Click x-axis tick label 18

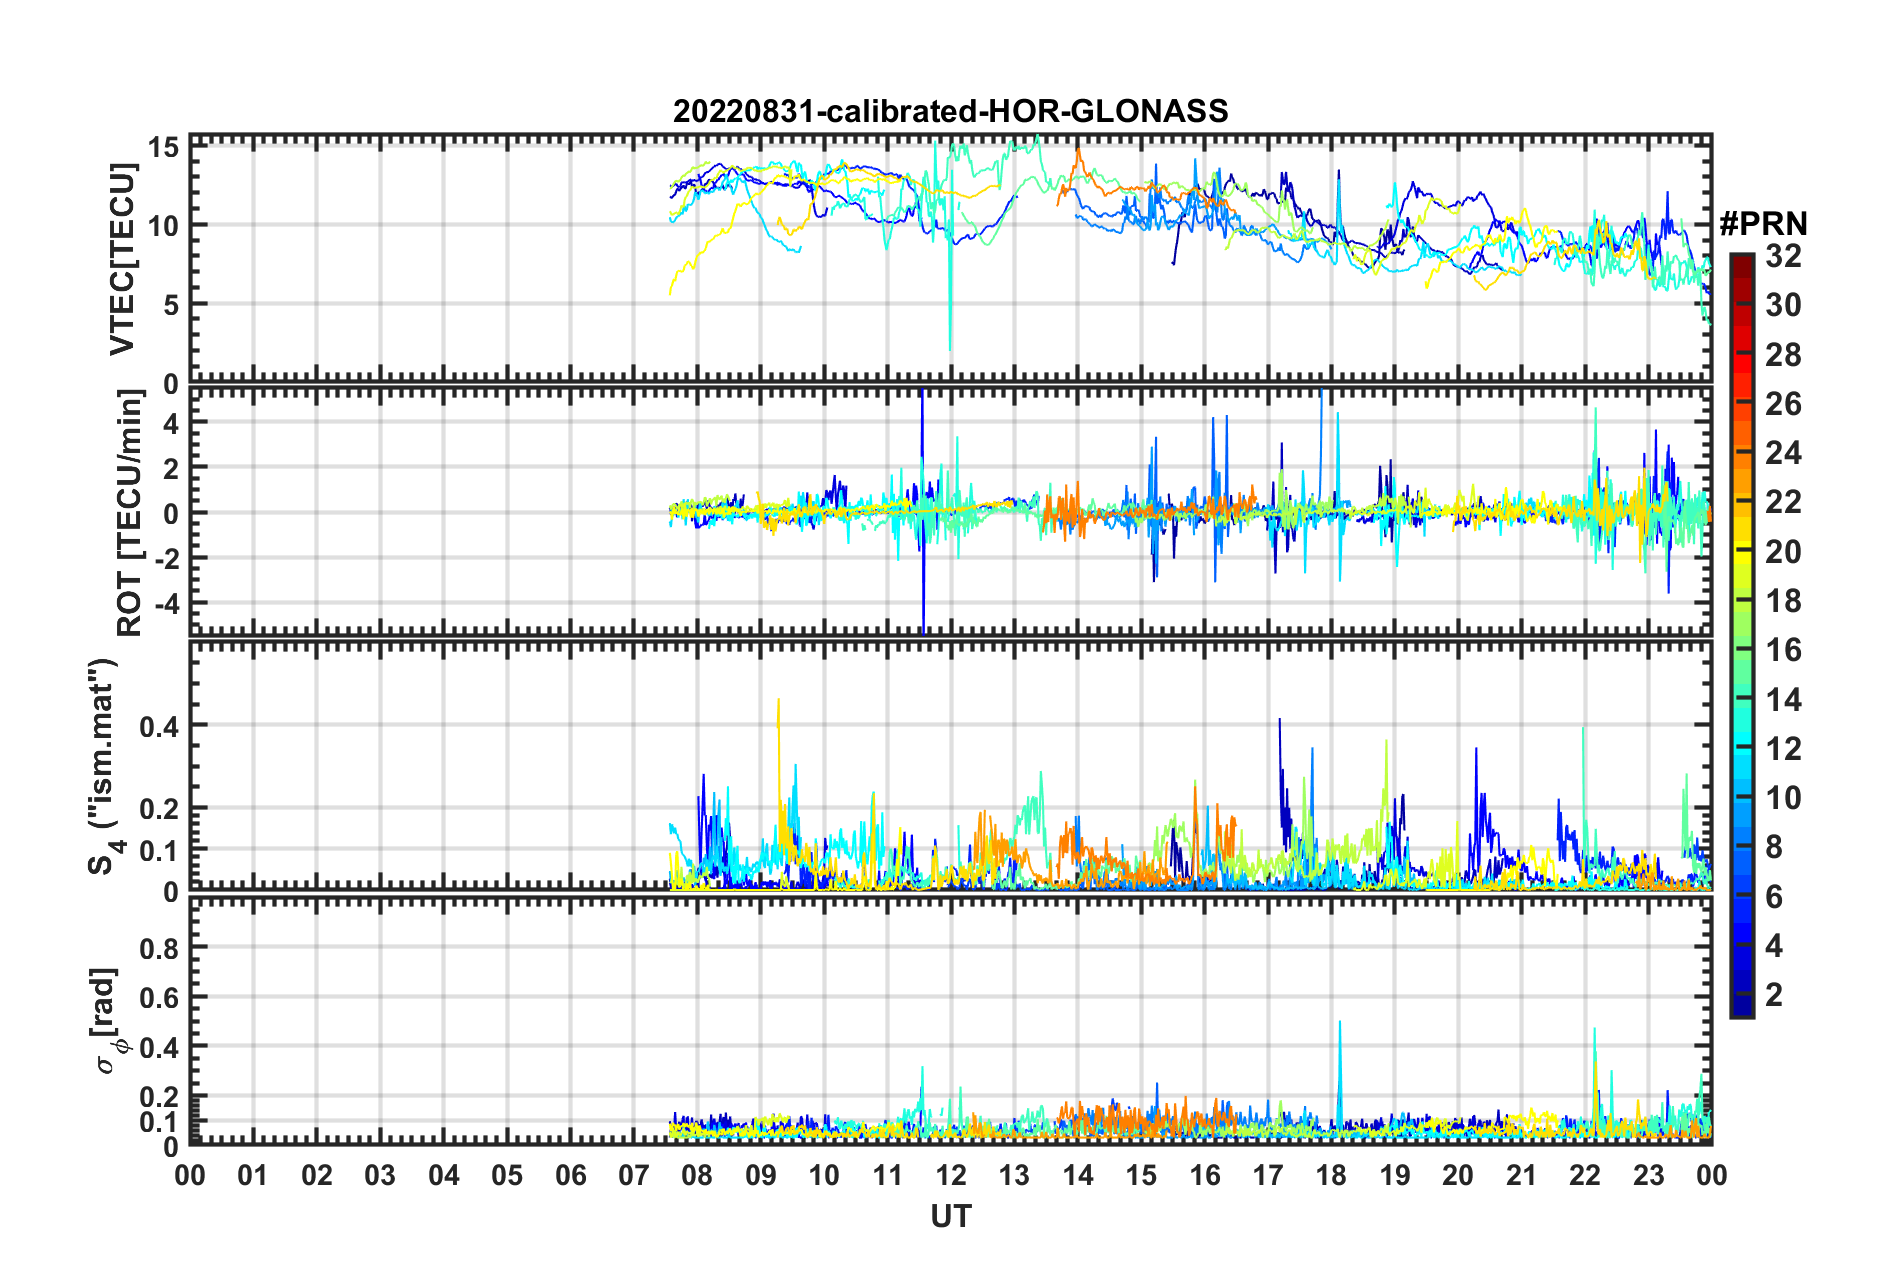[x=1331, y=1175]
